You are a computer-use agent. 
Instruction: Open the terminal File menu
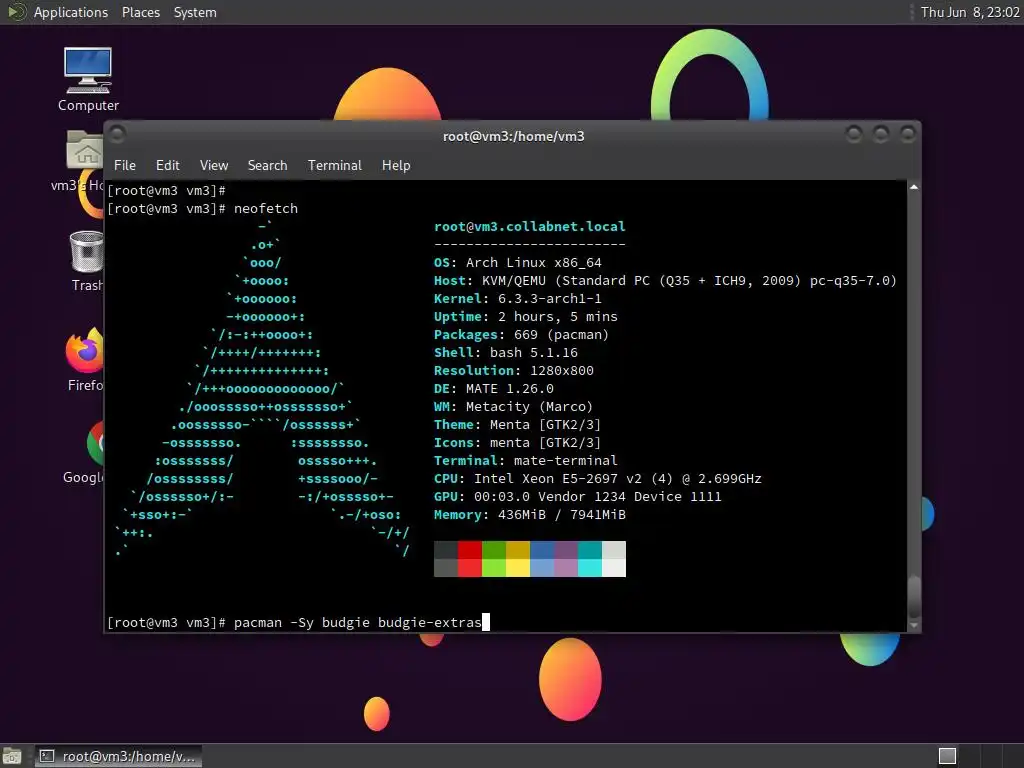pos(125,165)
